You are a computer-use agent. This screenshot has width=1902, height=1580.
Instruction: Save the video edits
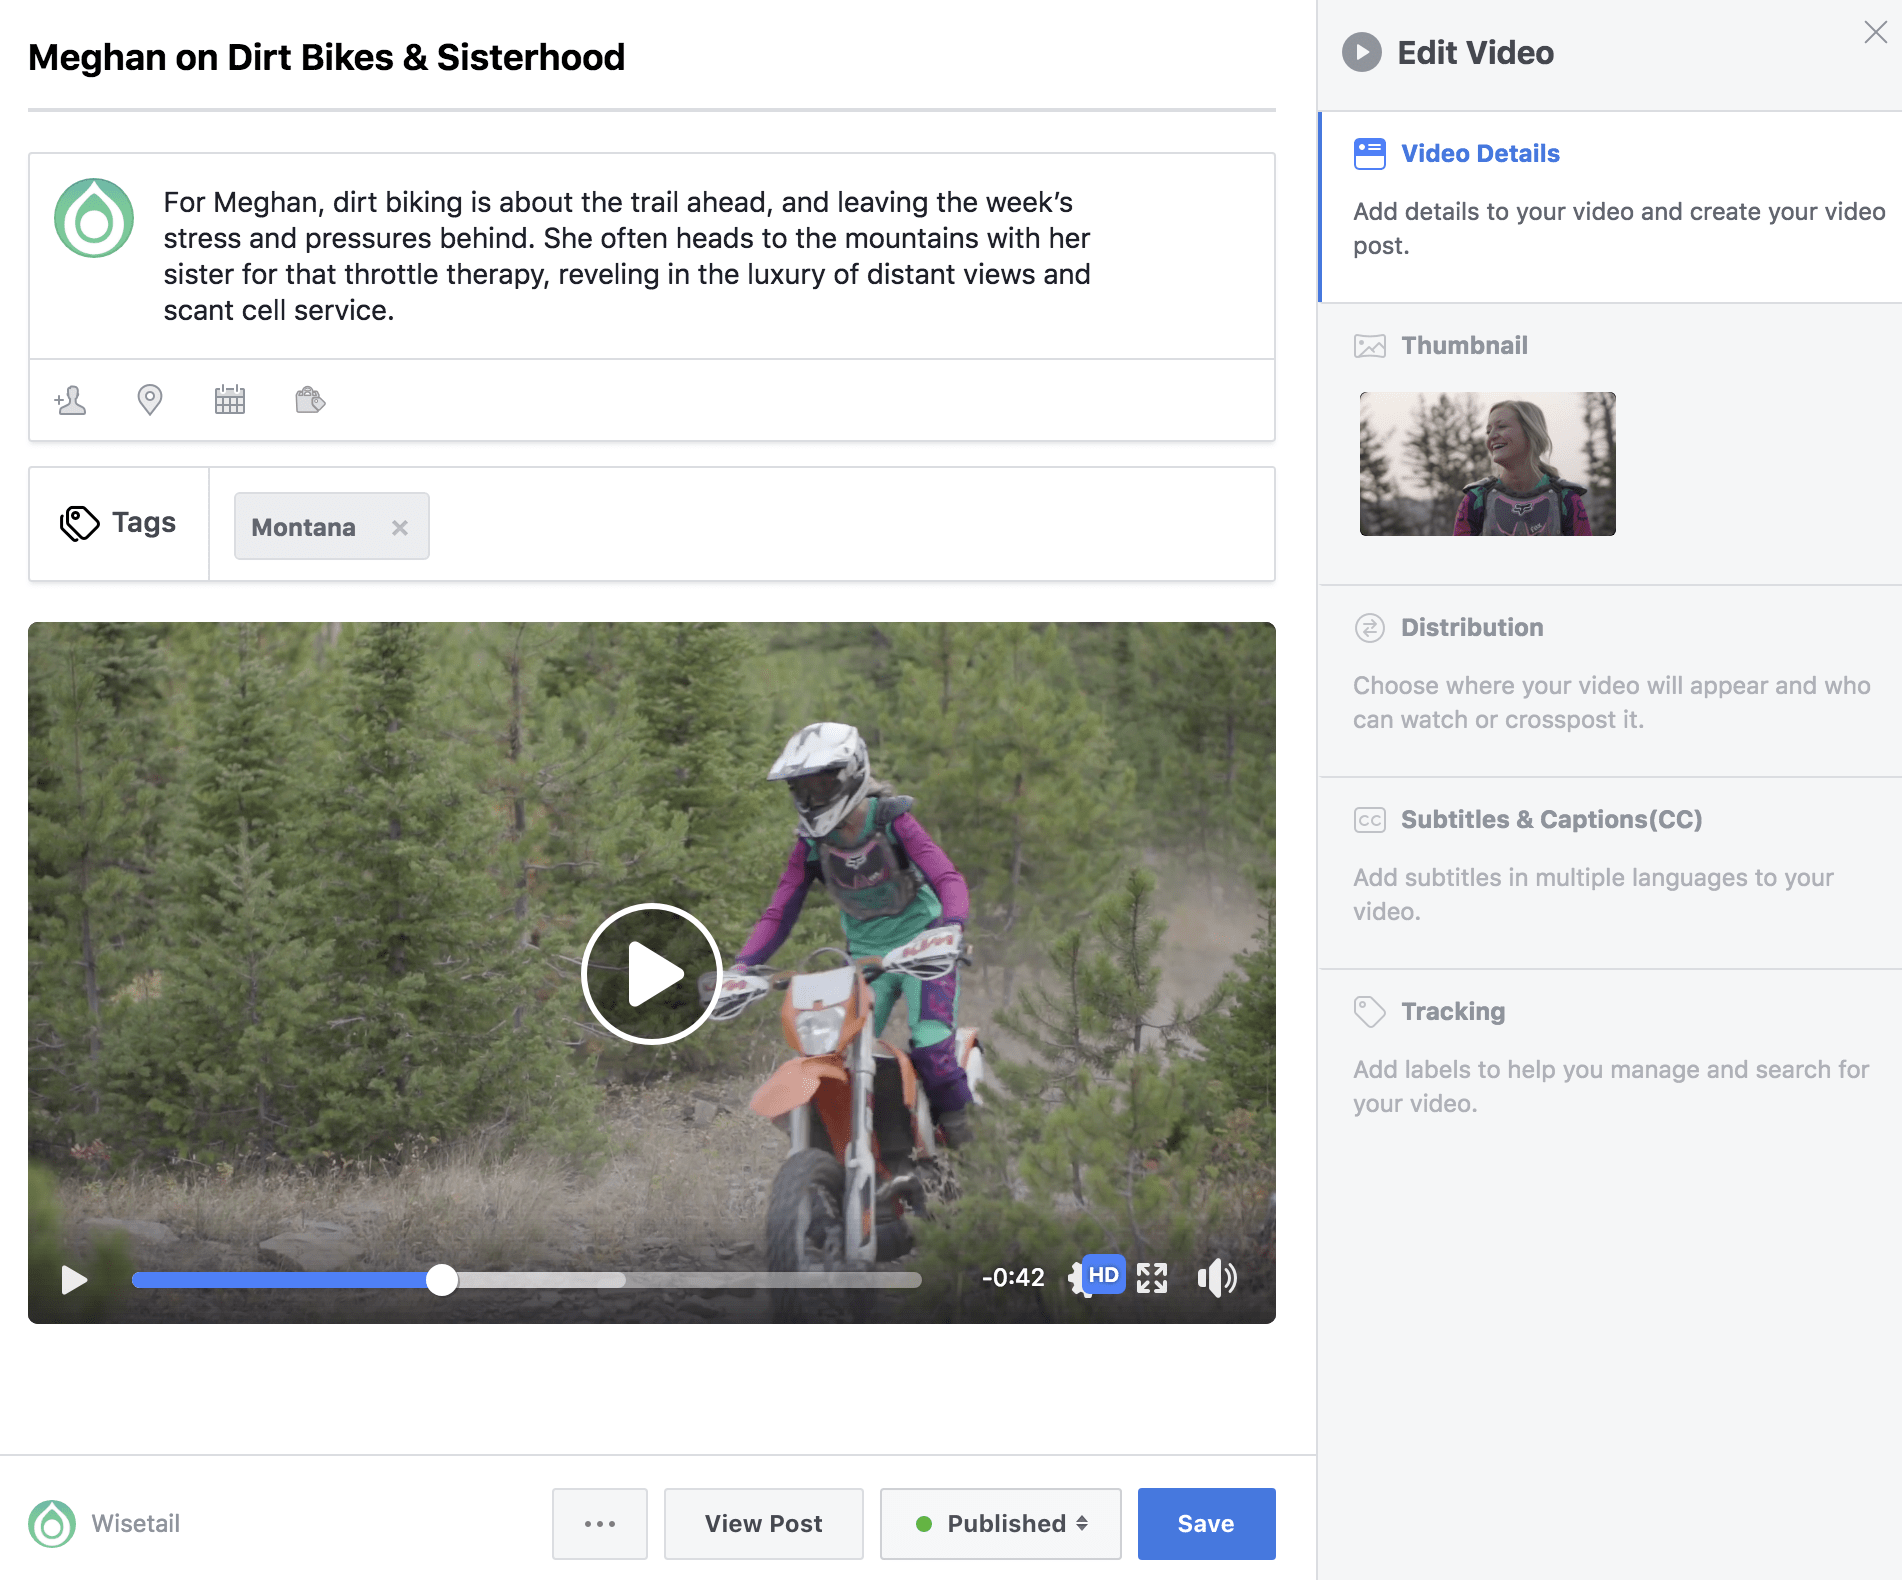(1205, 1523)
